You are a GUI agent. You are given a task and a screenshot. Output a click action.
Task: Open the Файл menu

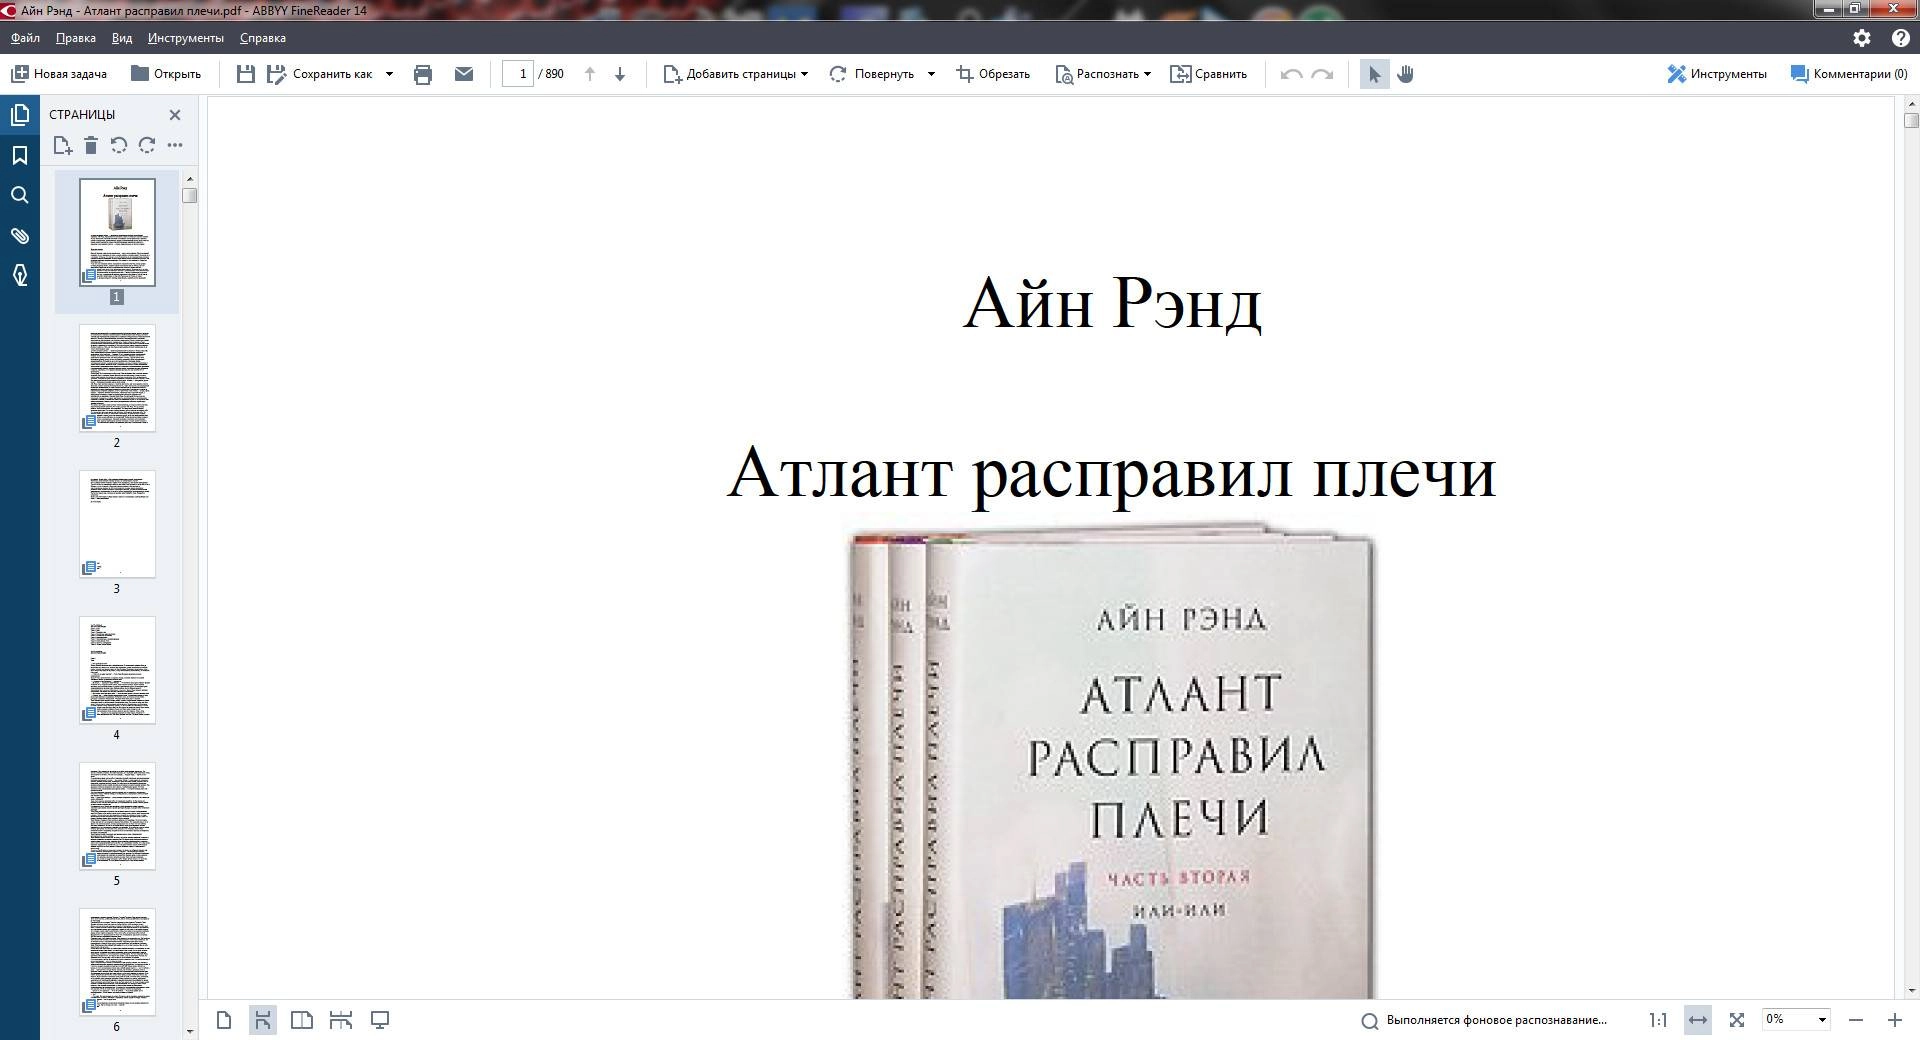tap(25, 38)
